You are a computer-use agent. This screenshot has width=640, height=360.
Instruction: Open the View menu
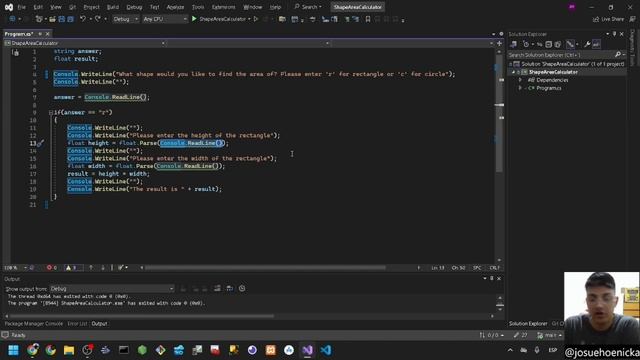coord(56,7)
